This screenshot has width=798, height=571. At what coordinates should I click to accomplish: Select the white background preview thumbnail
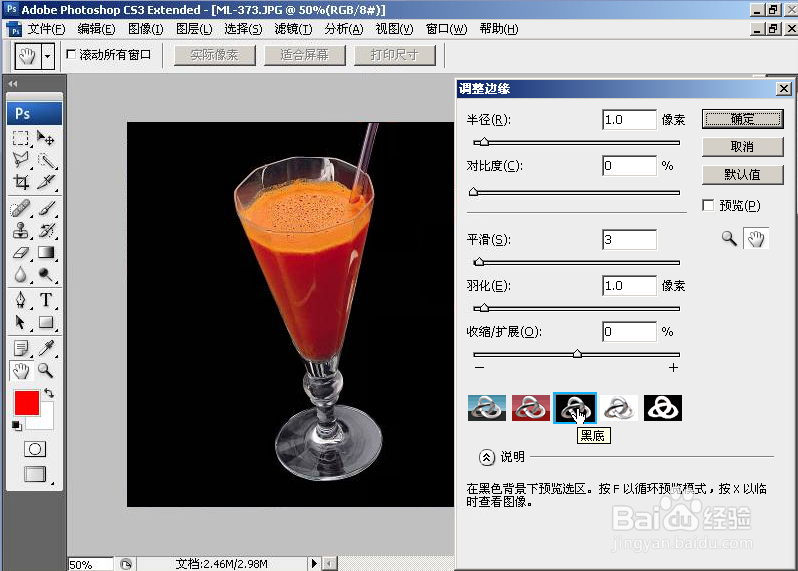point(619,408)
